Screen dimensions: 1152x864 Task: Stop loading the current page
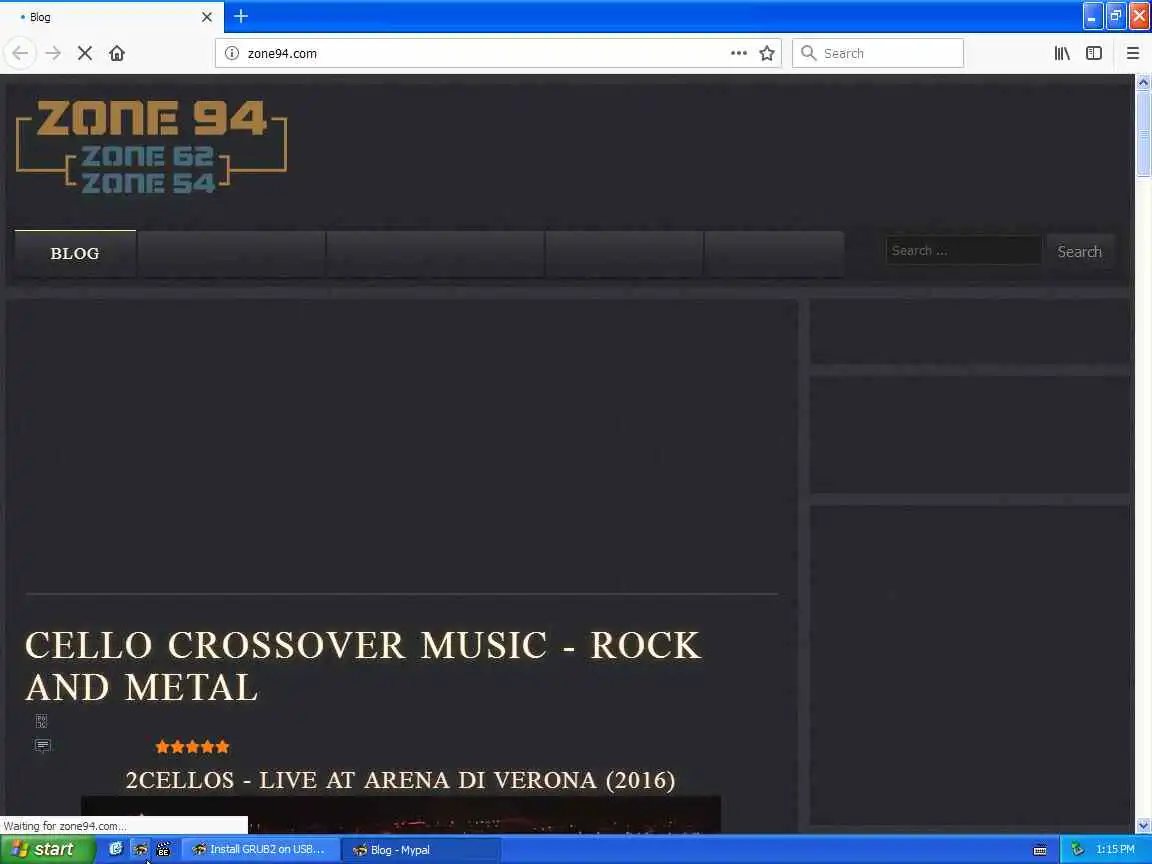(85, 53)
